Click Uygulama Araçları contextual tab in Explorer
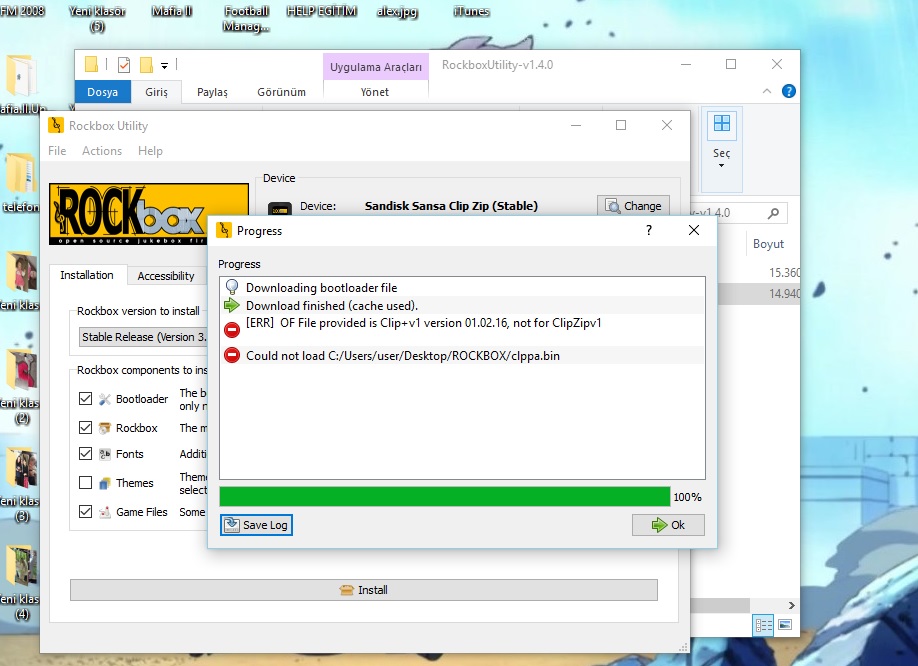Screen dimensions: 918x666 [375, 67]
